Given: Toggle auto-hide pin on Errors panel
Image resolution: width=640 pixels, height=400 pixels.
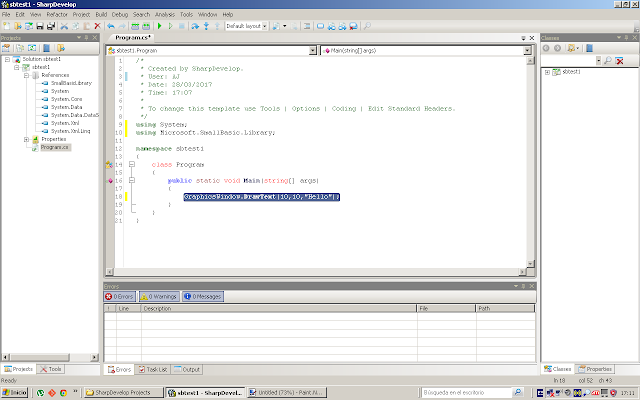Looking at the screenshot, I should pos(524,286).
